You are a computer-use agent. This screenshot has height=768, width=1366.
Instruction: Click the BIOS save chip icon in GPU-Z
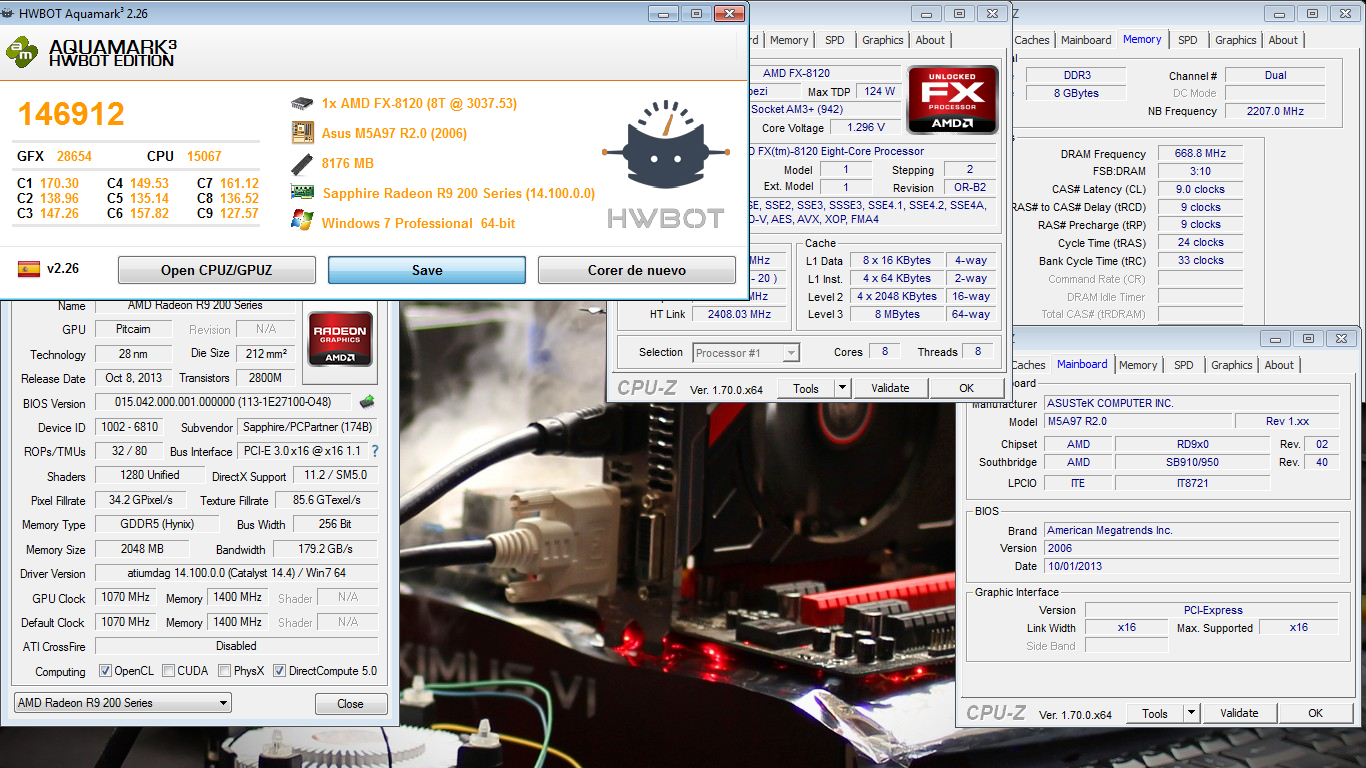367,402
